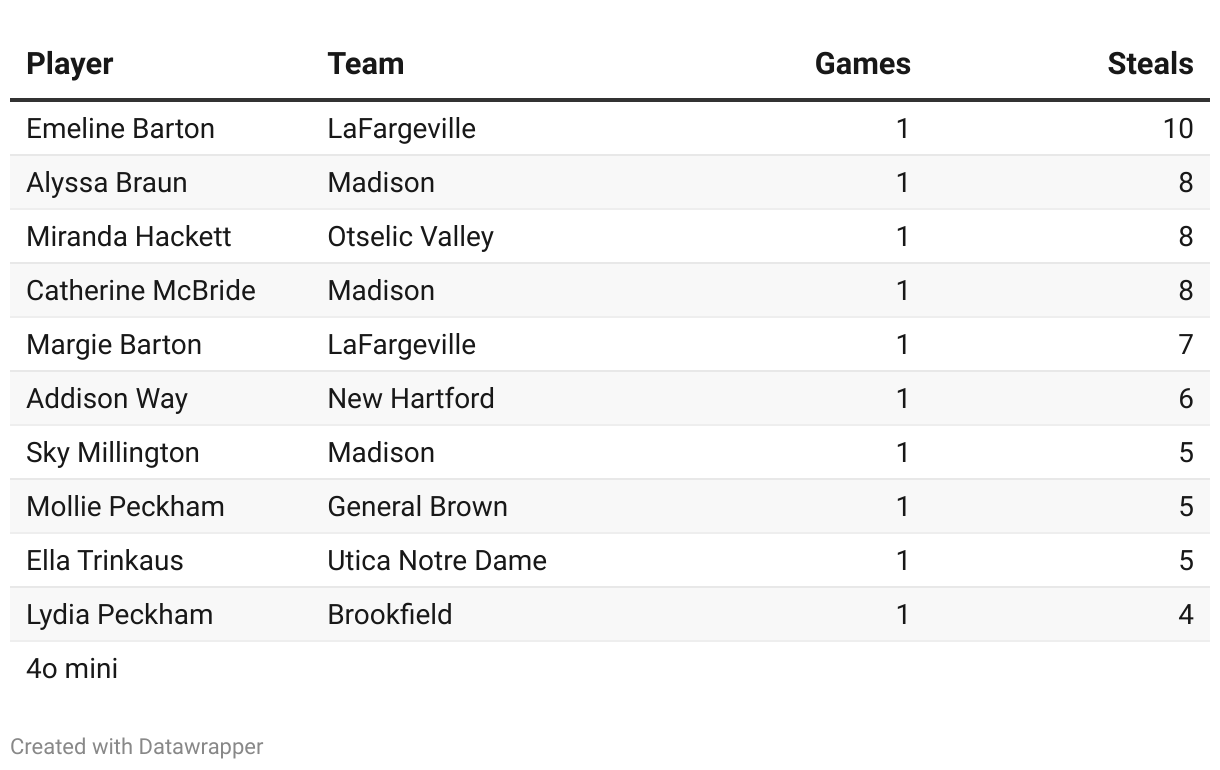Screen dimensions: 1220x770
Task: Select the New Hartford team cell
Action: pyautogui.click(x=411, y=399)
